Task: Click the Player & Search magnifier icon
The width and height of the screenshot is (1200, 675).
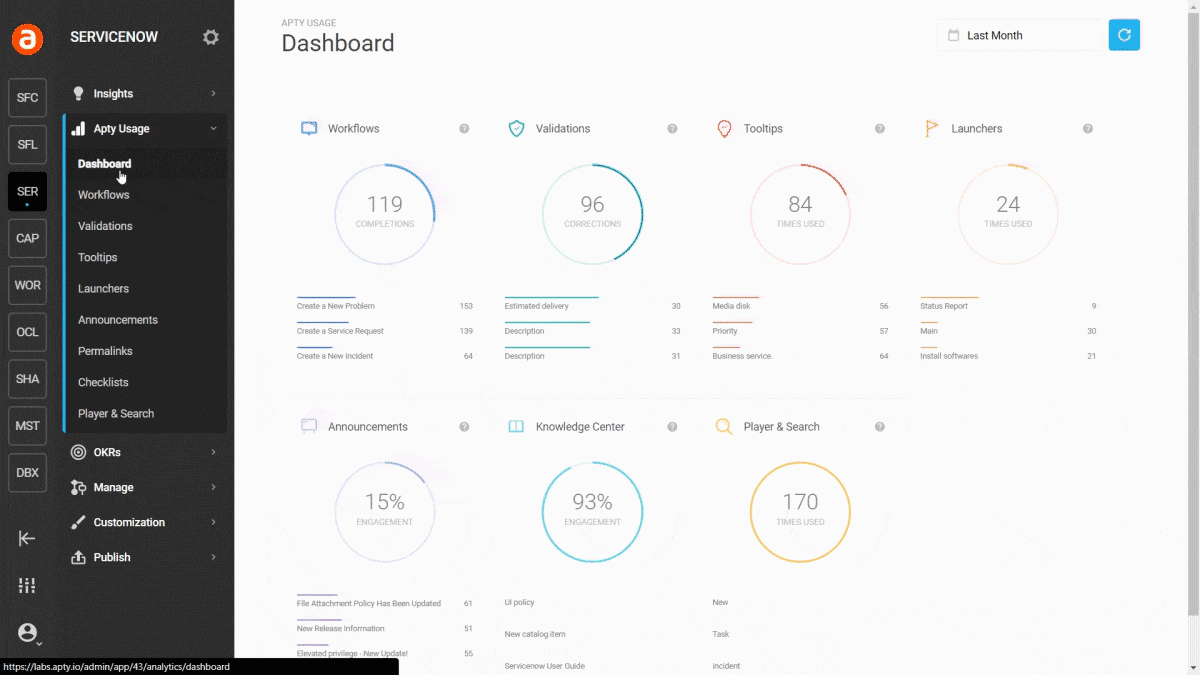Action: (724, 426)
